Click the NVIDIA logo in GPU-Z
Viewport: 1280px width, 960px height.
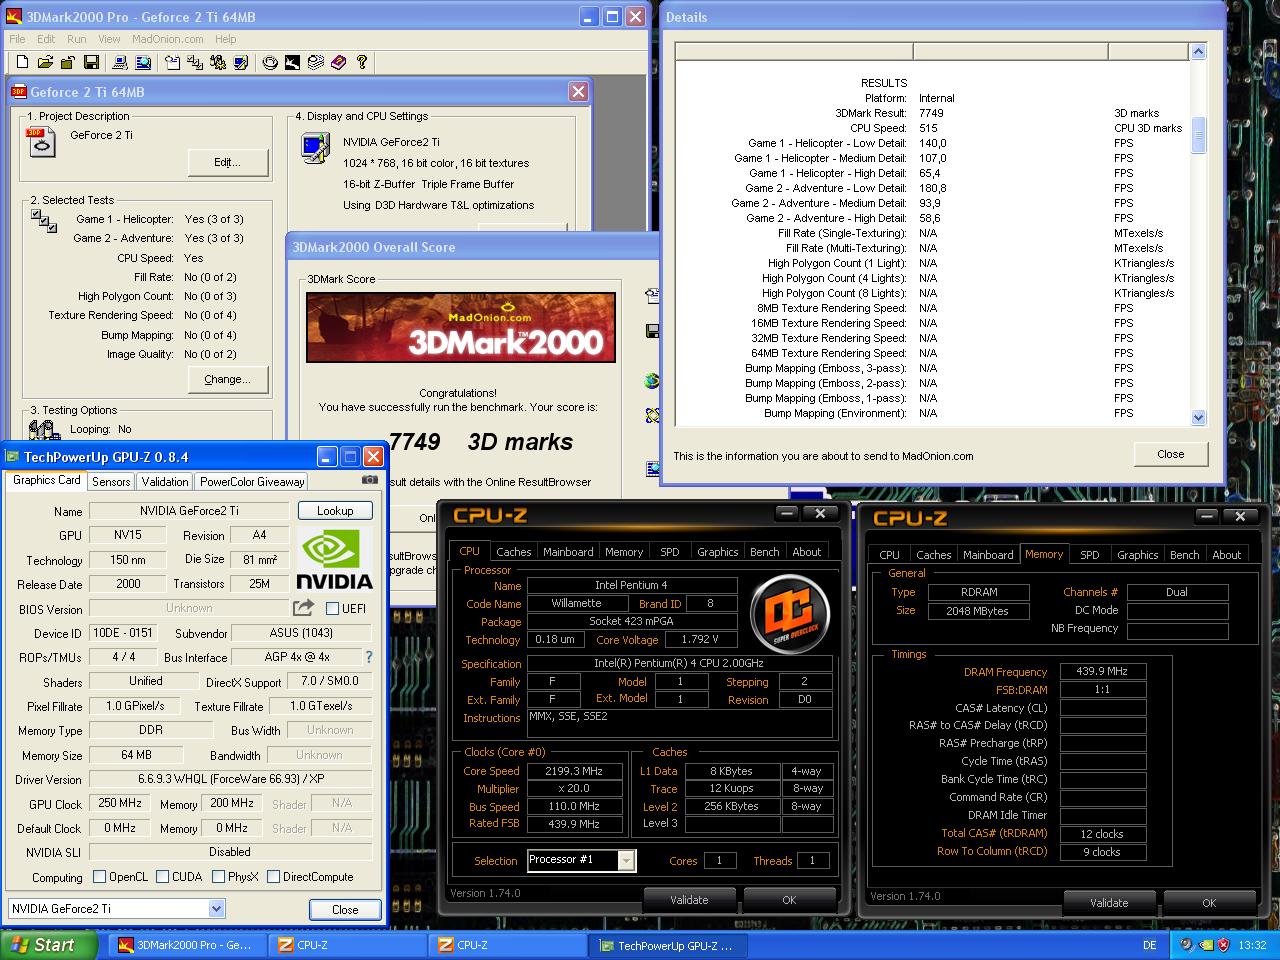coord(335,560)
